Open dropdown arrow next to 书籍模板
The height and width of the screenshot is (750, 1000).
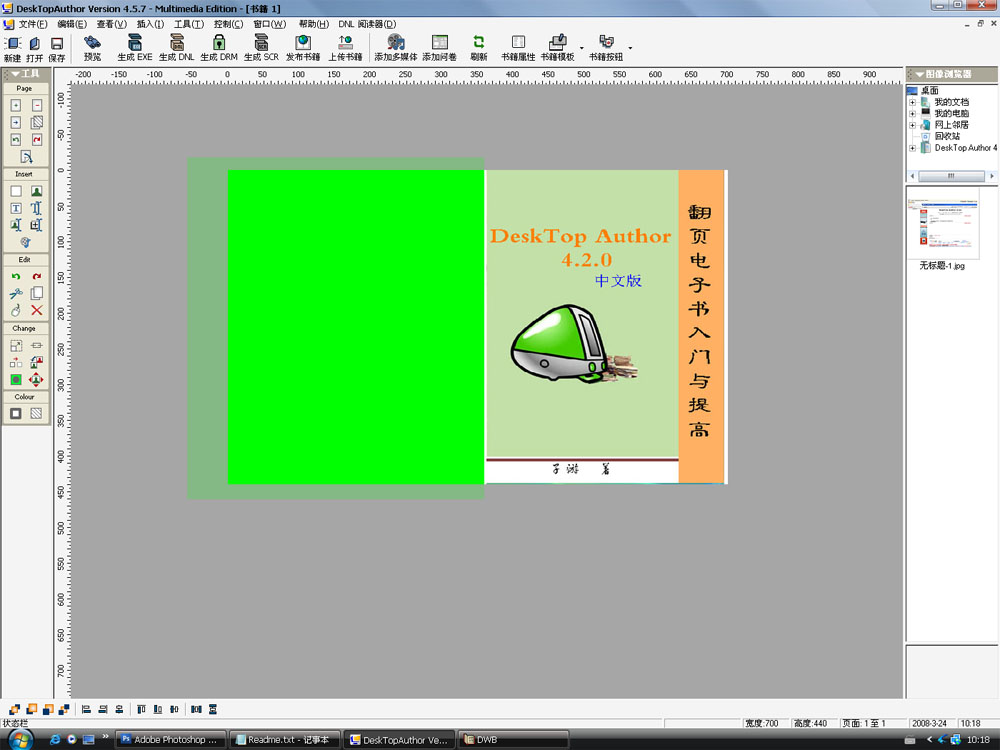click(x=582, y=48)
